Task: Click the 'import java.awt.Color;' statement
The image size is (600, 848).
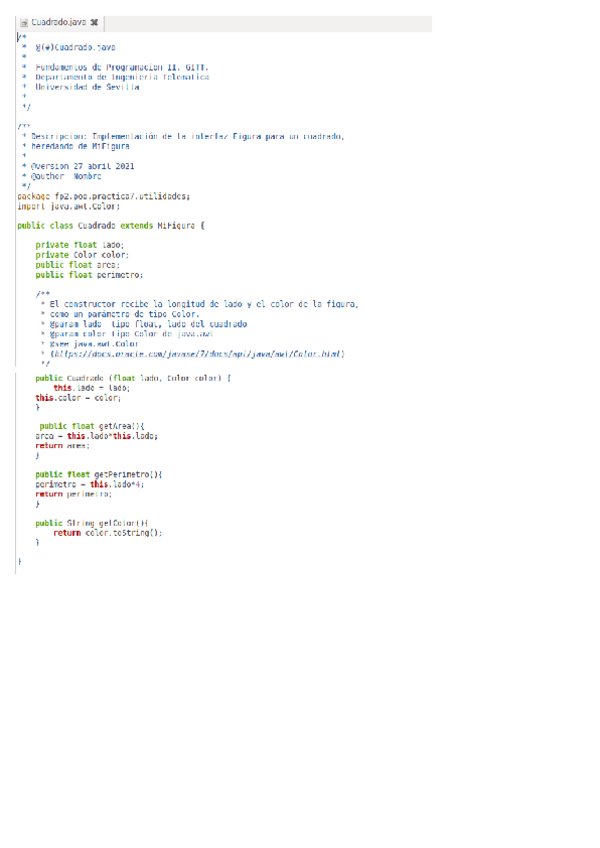Action: pos(69,206)
